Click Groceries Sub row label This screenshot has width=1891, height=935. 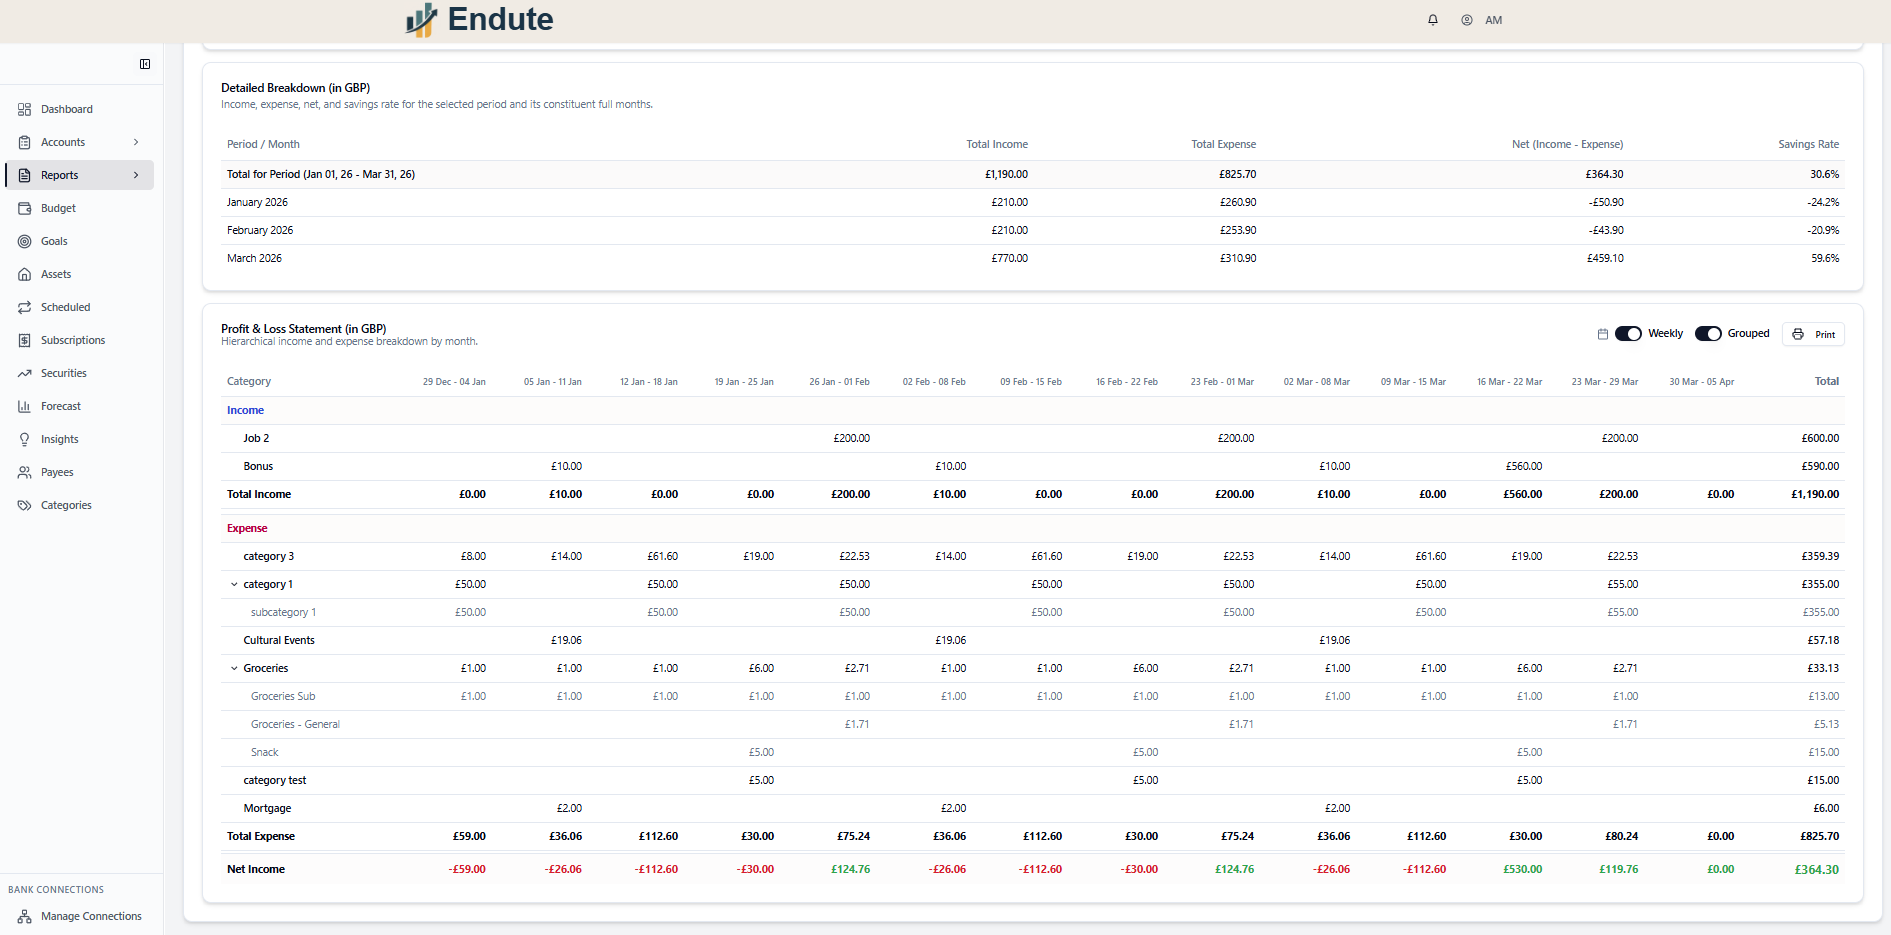point(283,696)
